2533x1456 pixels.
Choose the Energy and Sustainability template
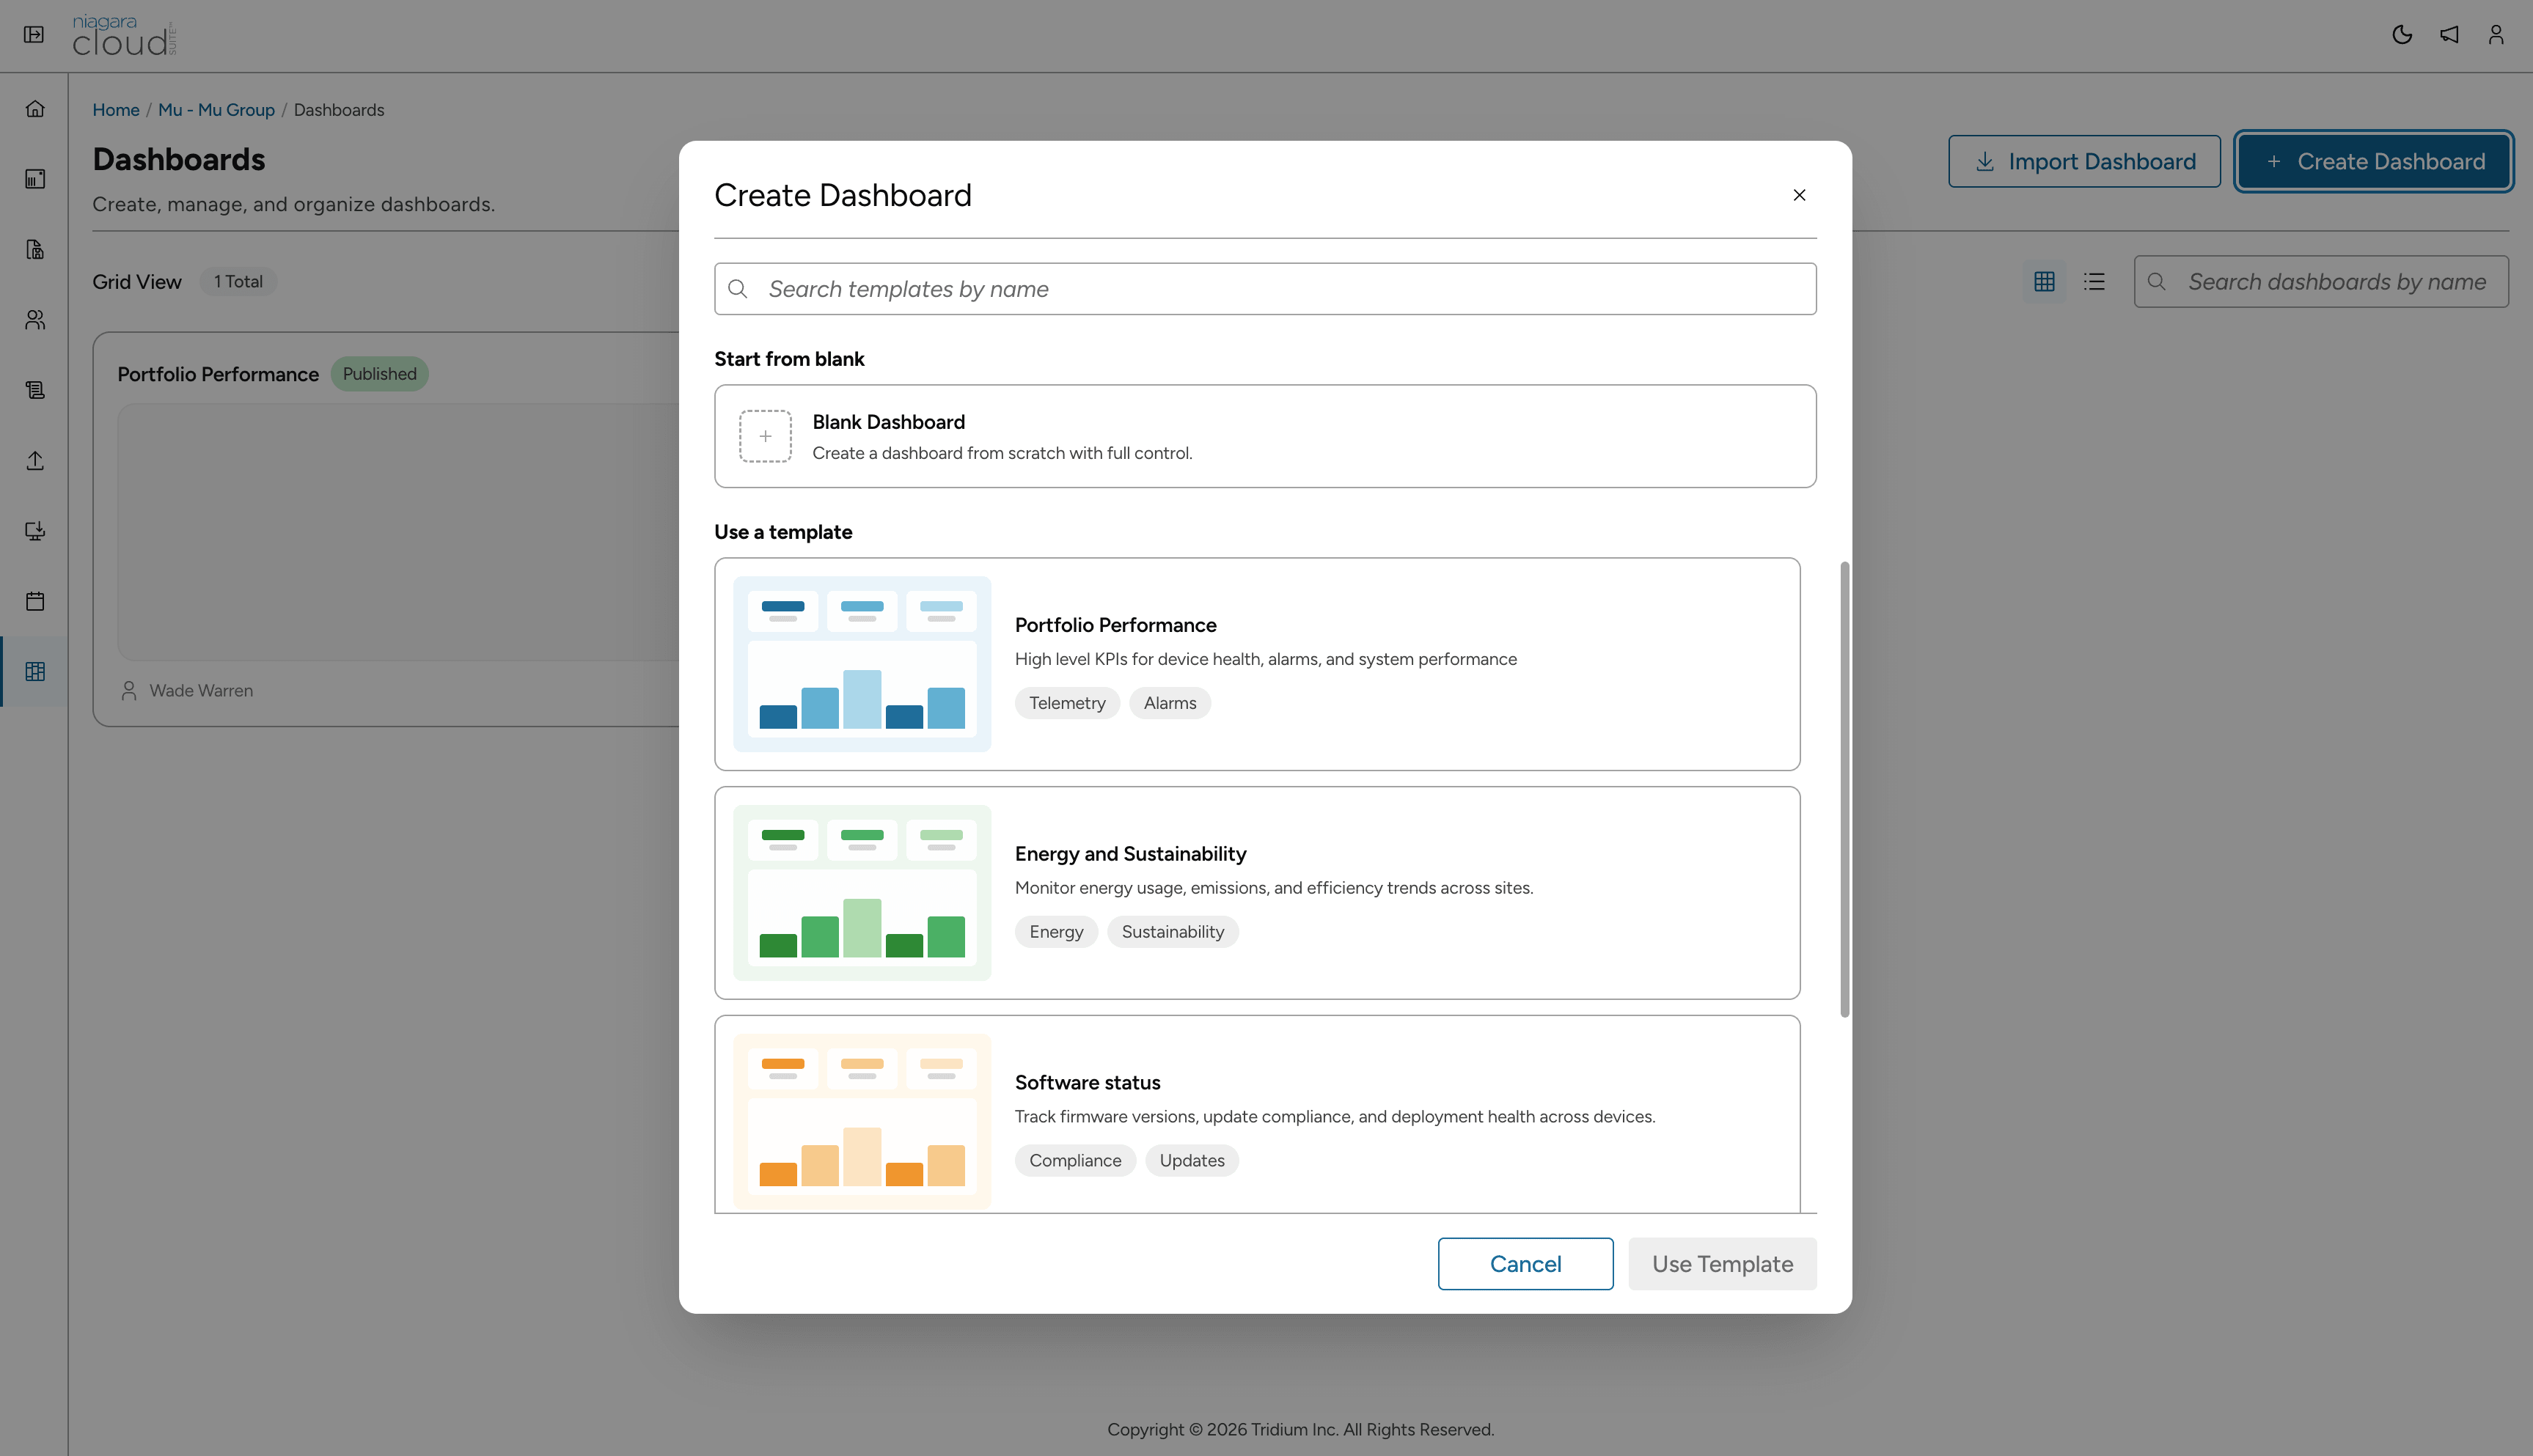1257,893
